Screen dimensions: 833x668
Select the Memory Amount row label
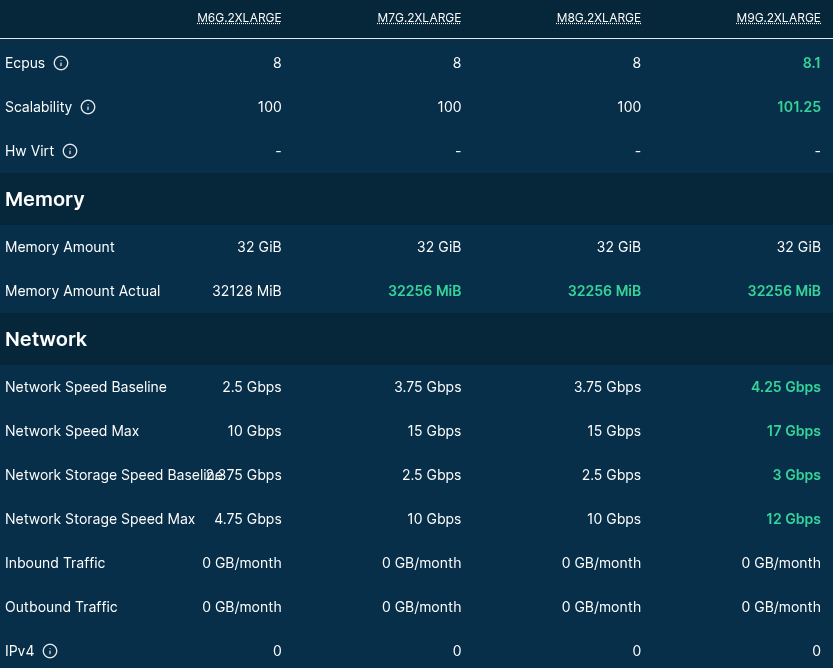click(x=60, y=247)
